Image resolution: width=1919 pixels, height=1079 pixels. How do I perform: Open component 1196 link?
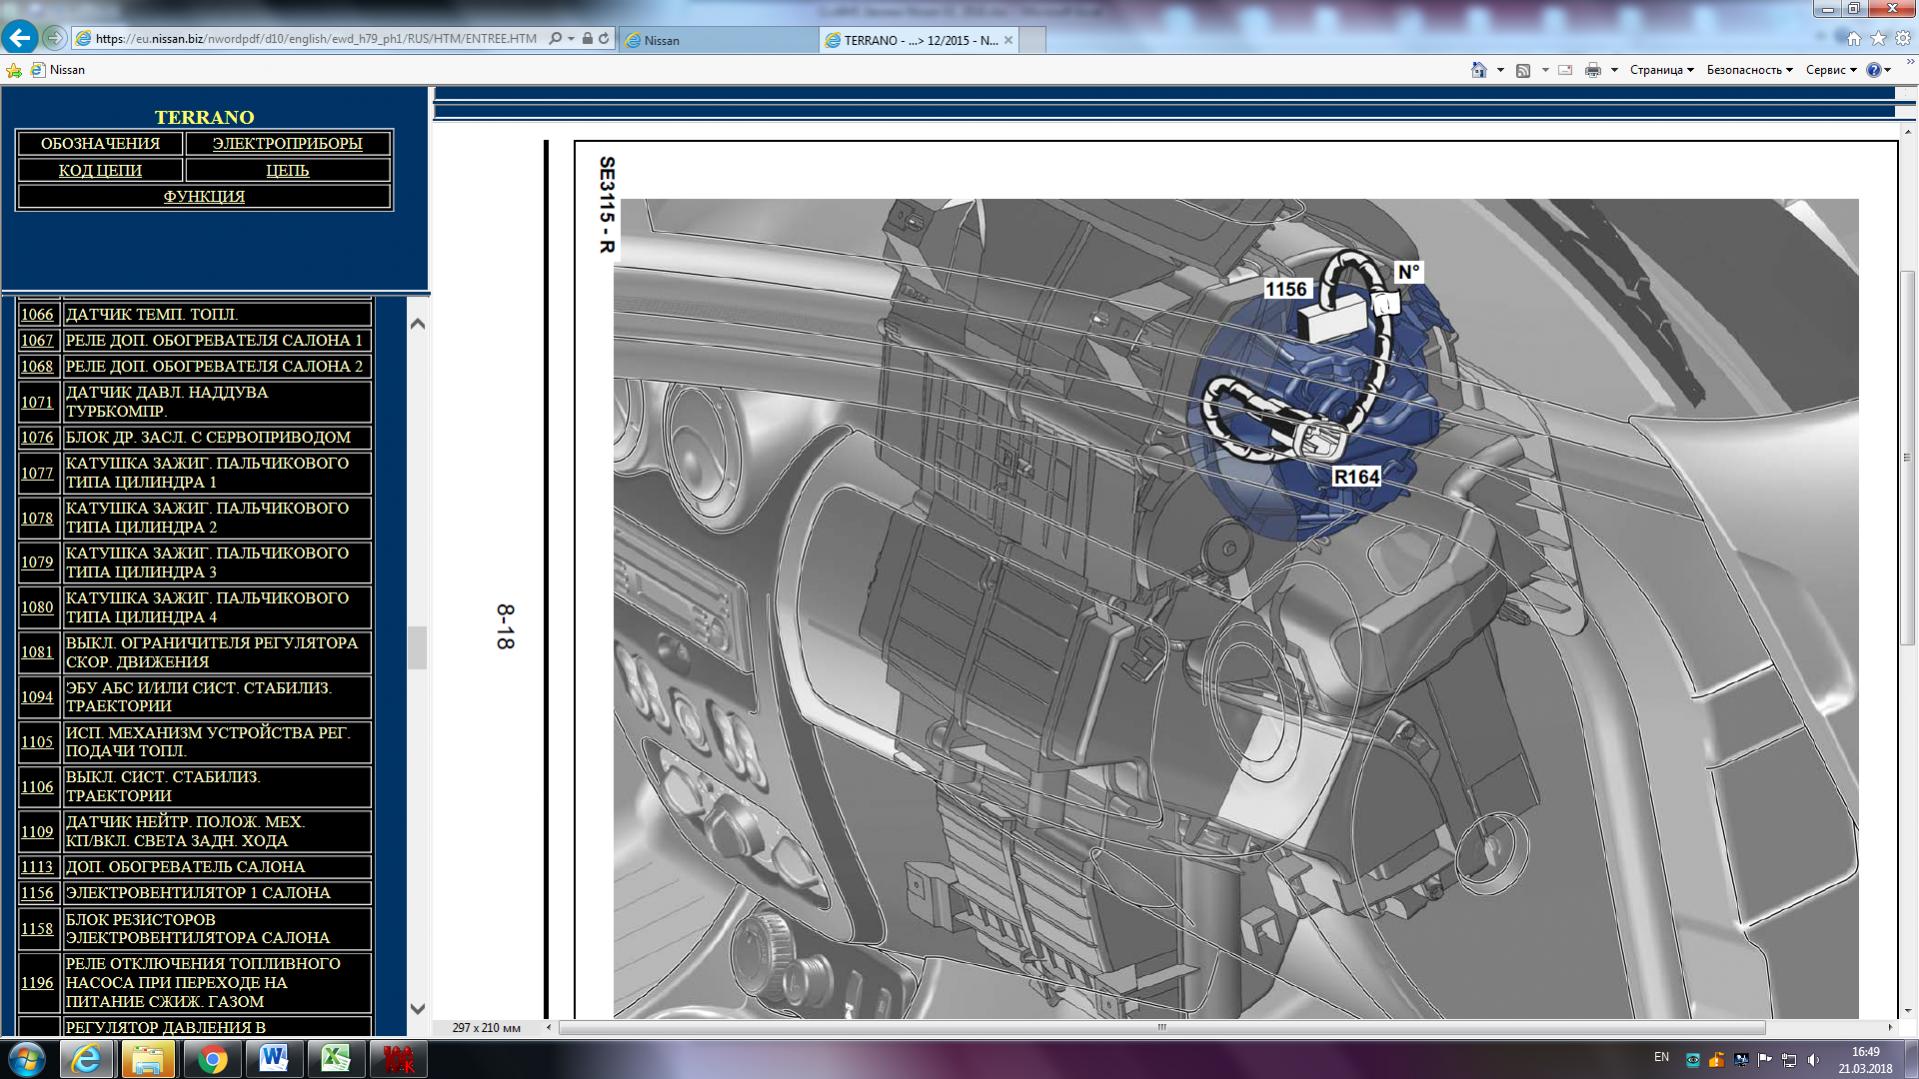point(37,982)
